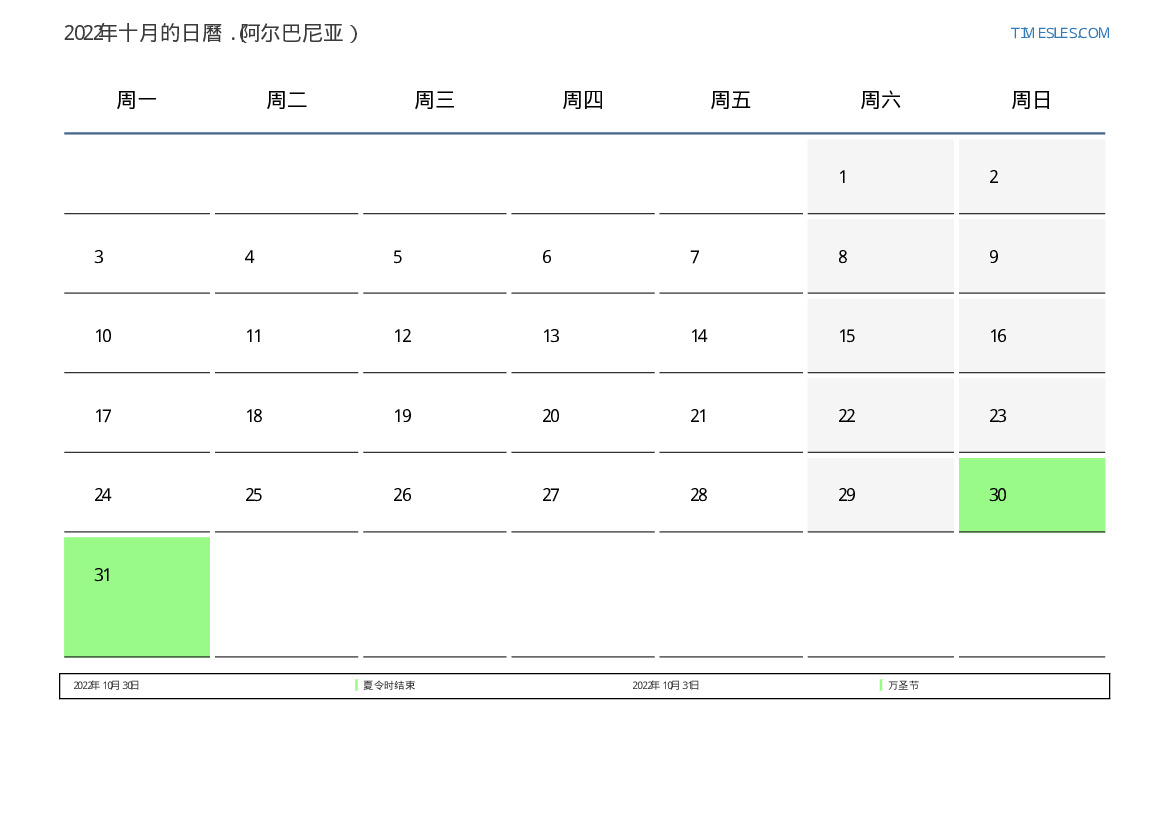Select date 1 in the Saturday column
This screenshot has height=827, width=1169.
tap(880, 177)
